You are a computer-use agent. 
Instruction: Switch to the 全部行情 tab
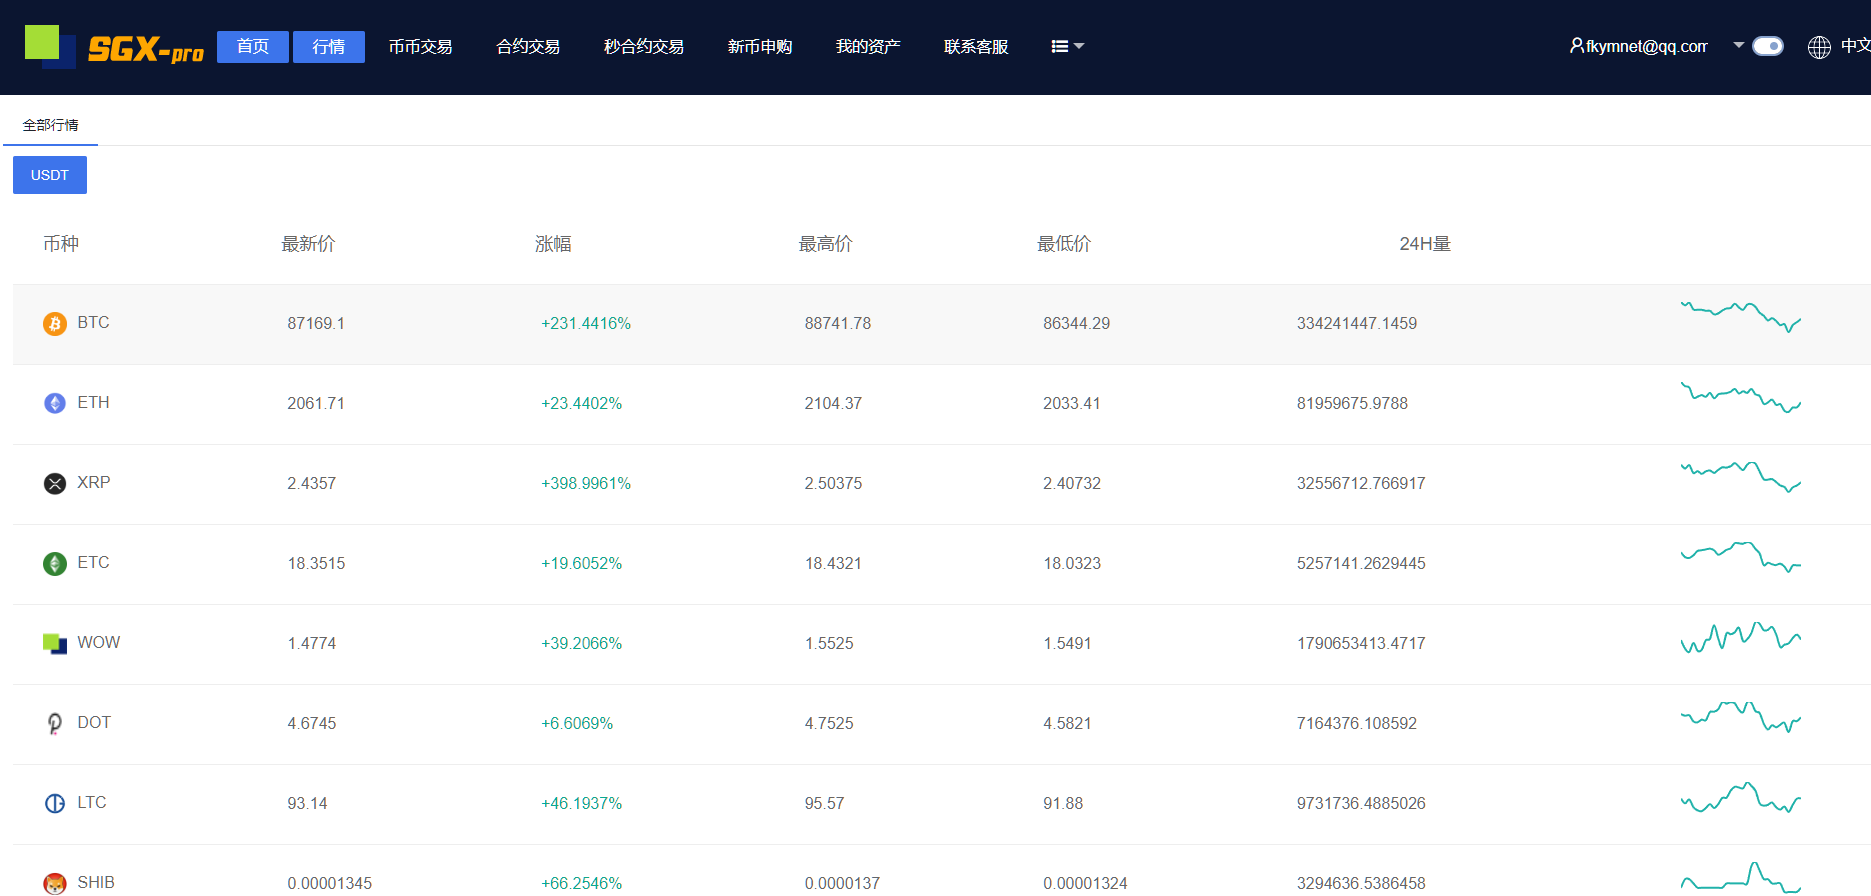click(x=50, y=125)
